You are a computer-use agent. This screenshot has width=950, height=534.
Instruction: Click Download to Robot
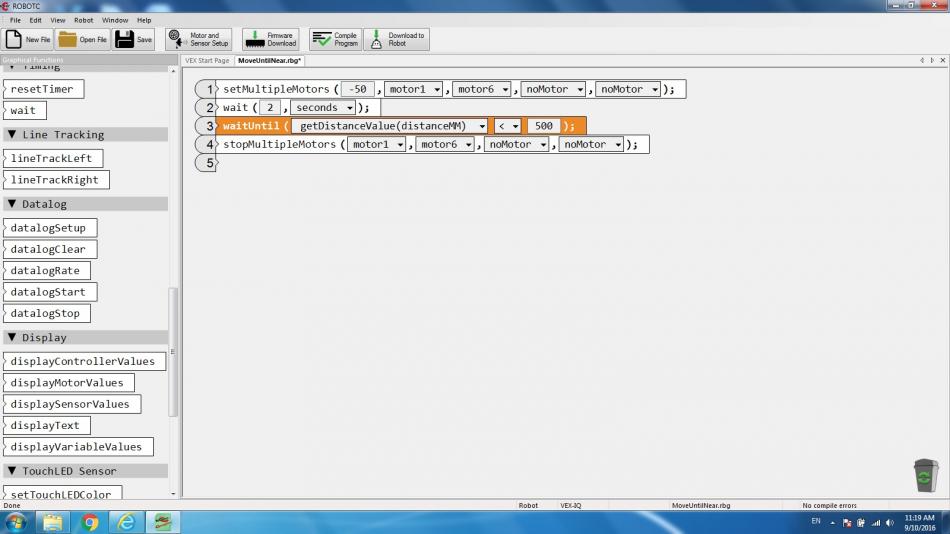397,39
